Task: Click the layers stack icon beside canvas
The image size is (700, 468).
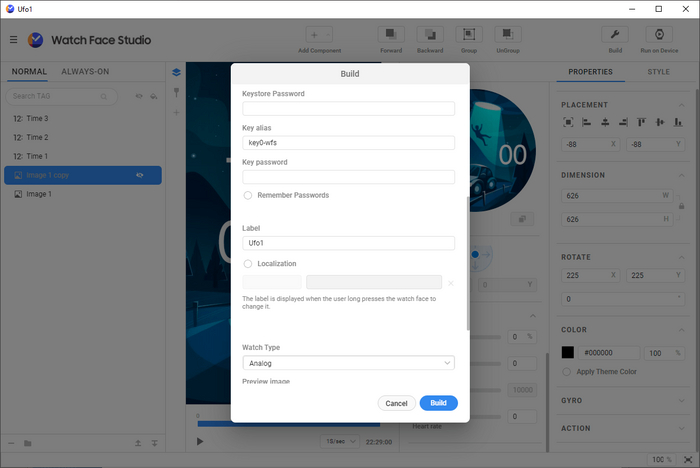Action: pos(176,72)
